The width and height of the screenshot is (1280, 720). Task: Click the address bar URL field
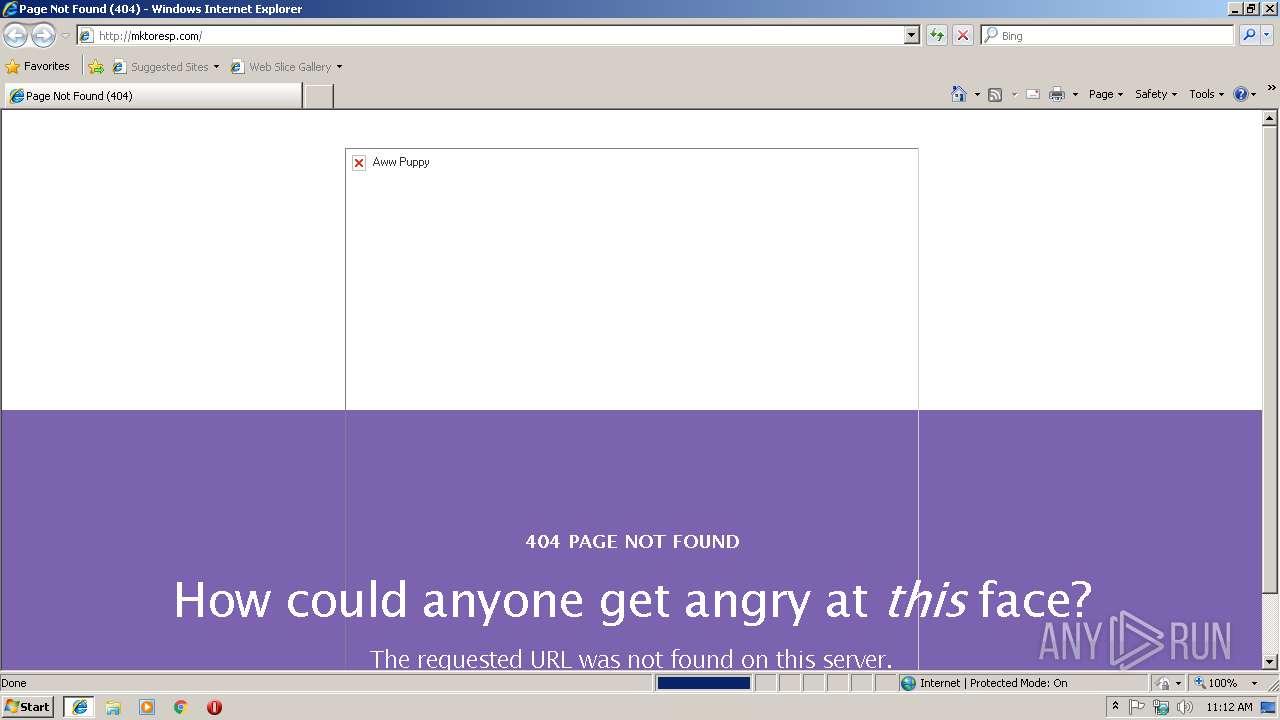click(490, 36)
